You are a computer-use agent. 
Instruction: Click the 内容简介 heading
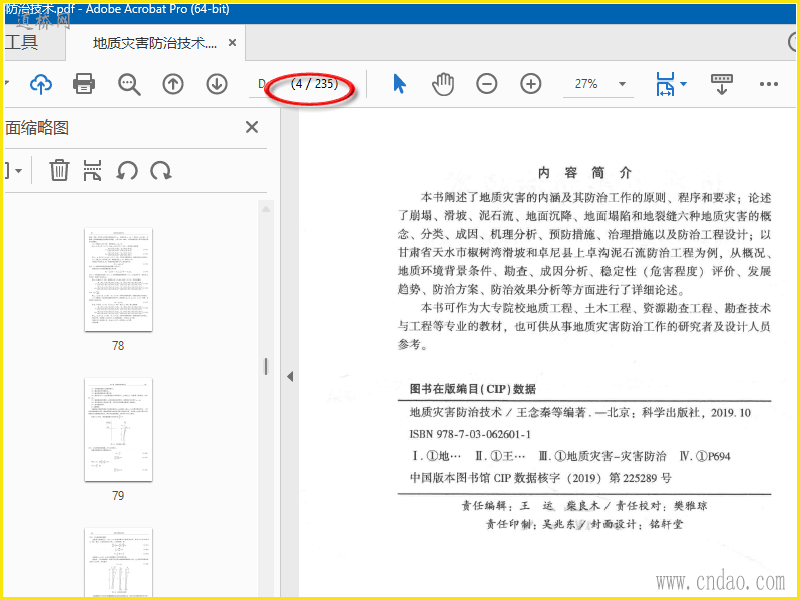pyautogui.click(x=585, y=173)
